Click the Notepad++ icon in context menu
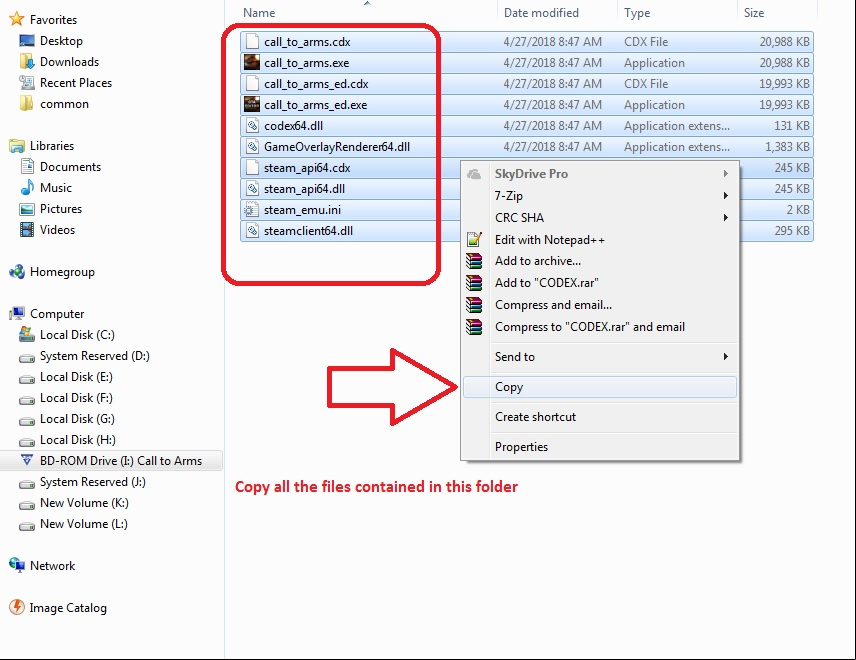Viewport: 856px width, 660px height. 474,239
